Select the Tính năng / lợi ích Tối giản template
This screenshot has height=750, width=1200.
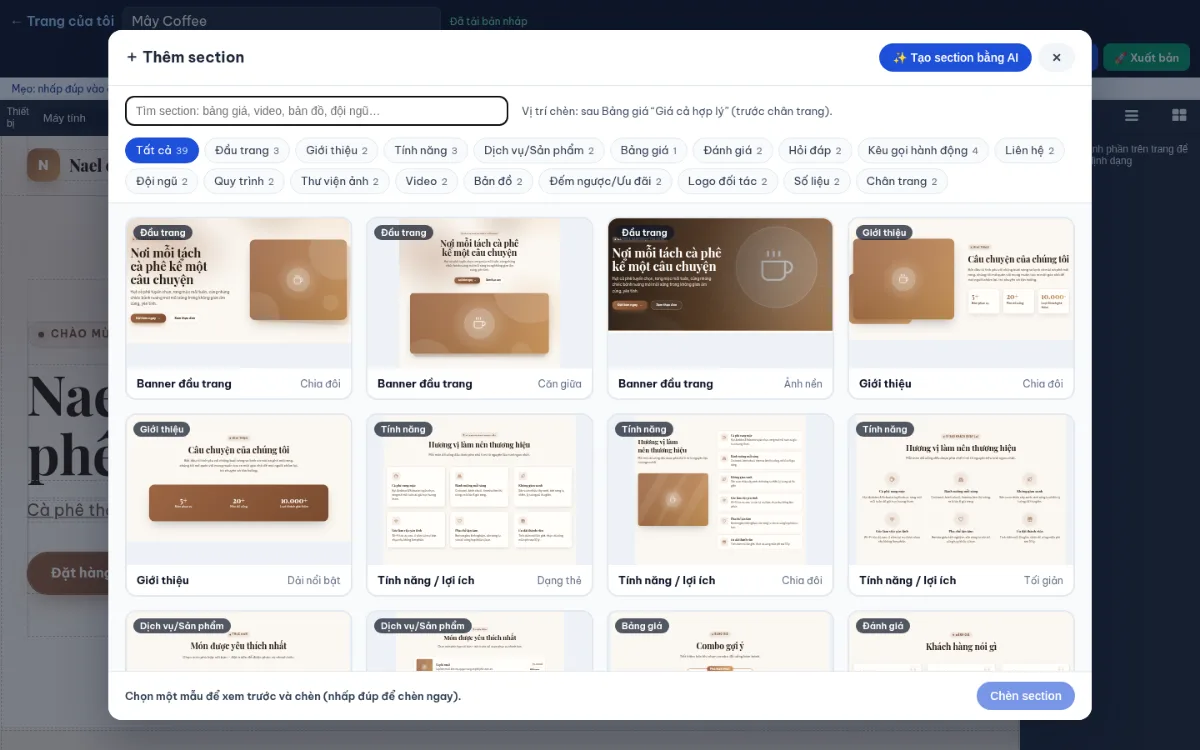pyautogui.click(x=961, y=505)
